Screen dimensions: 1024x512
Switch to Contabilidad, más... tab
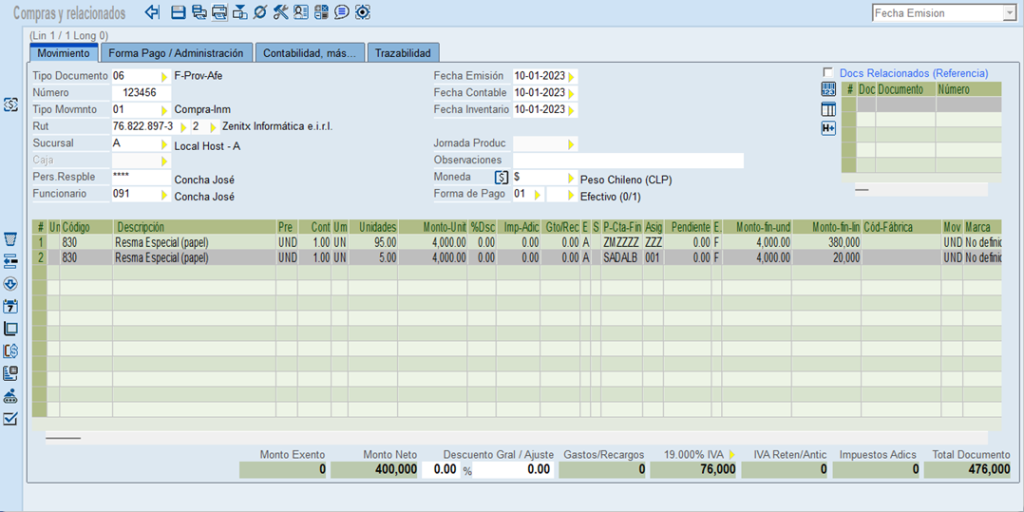(x=310, y=53)
